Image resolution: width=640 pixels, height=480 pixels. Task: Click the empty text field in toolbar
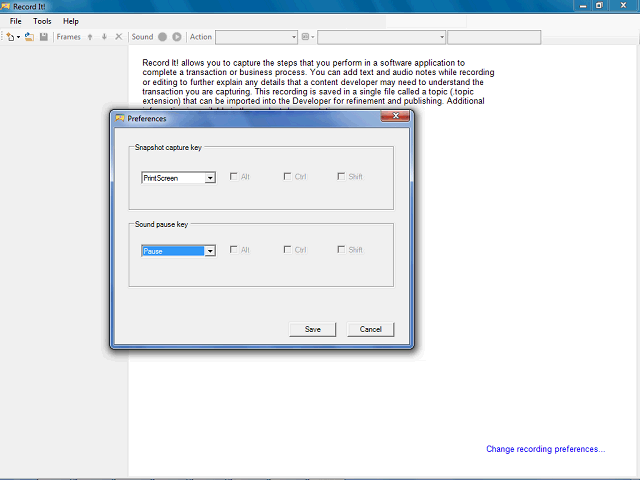point(494,37)
